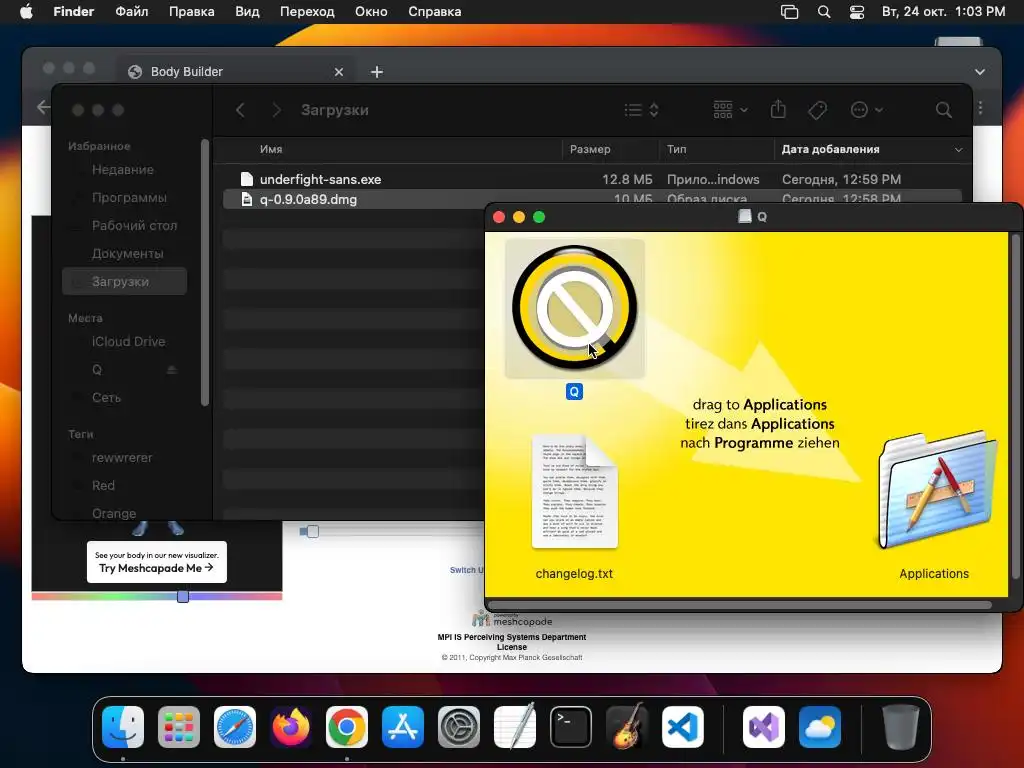Image resolution: width=1024 pixels, height=768 pixels.
Task: Open Документы in Finder sidebar
Action: click(x=127, y=254)
